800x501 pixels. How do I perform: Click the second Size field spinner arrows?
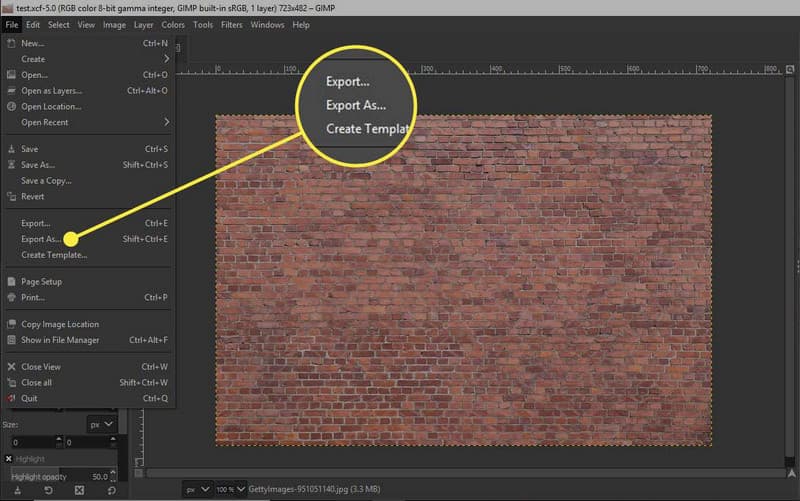tap(113, 442)
